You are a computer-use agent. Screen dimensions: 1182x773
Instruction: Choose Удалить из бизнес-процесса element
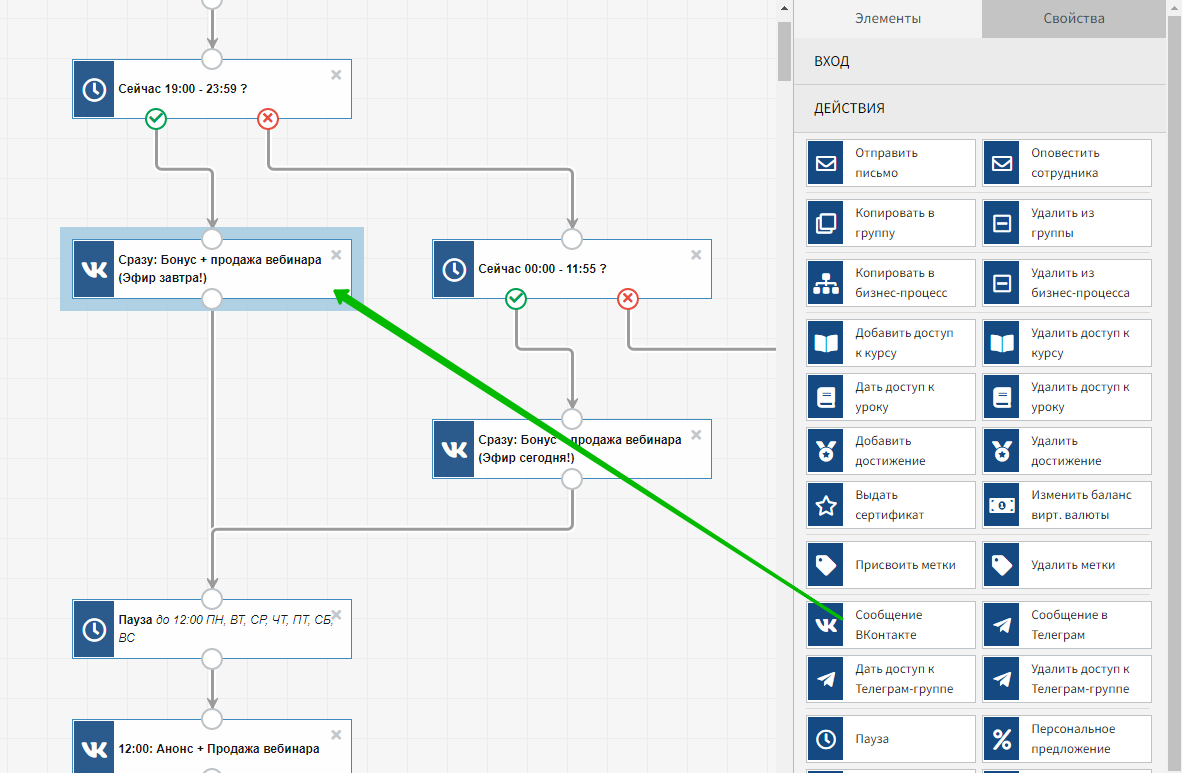(x=1067, y=284)
